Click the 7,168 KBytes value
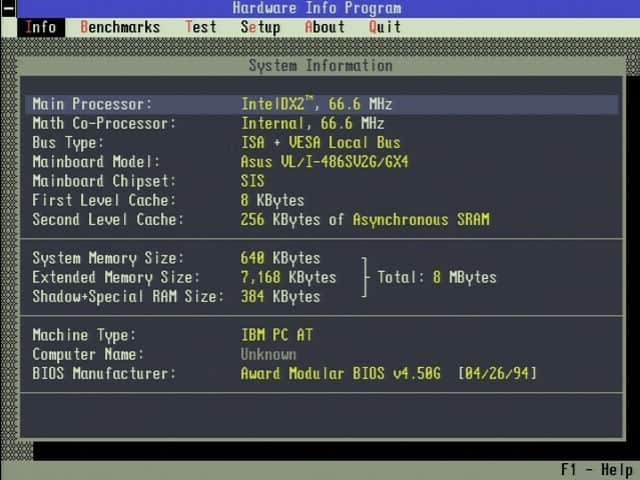The width and height of the screenshot is (640, 480). [288, 278]
